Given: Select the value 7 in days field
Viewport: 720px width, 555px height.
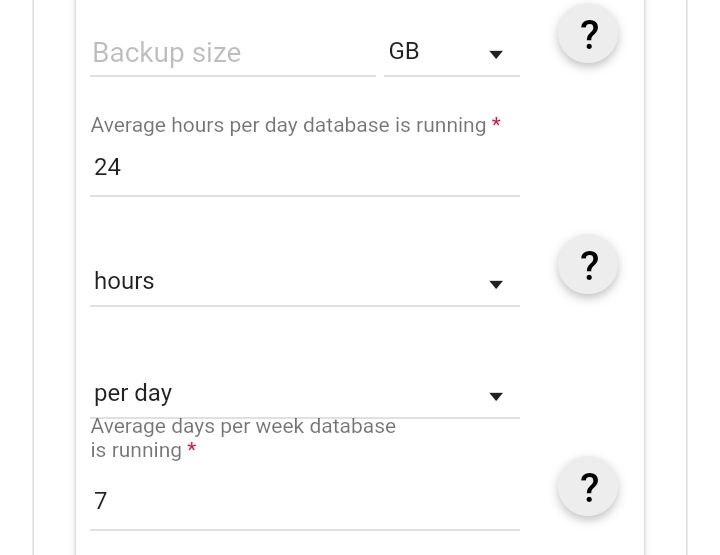Looking at the screenshot, I should click(x=101, y=501).
